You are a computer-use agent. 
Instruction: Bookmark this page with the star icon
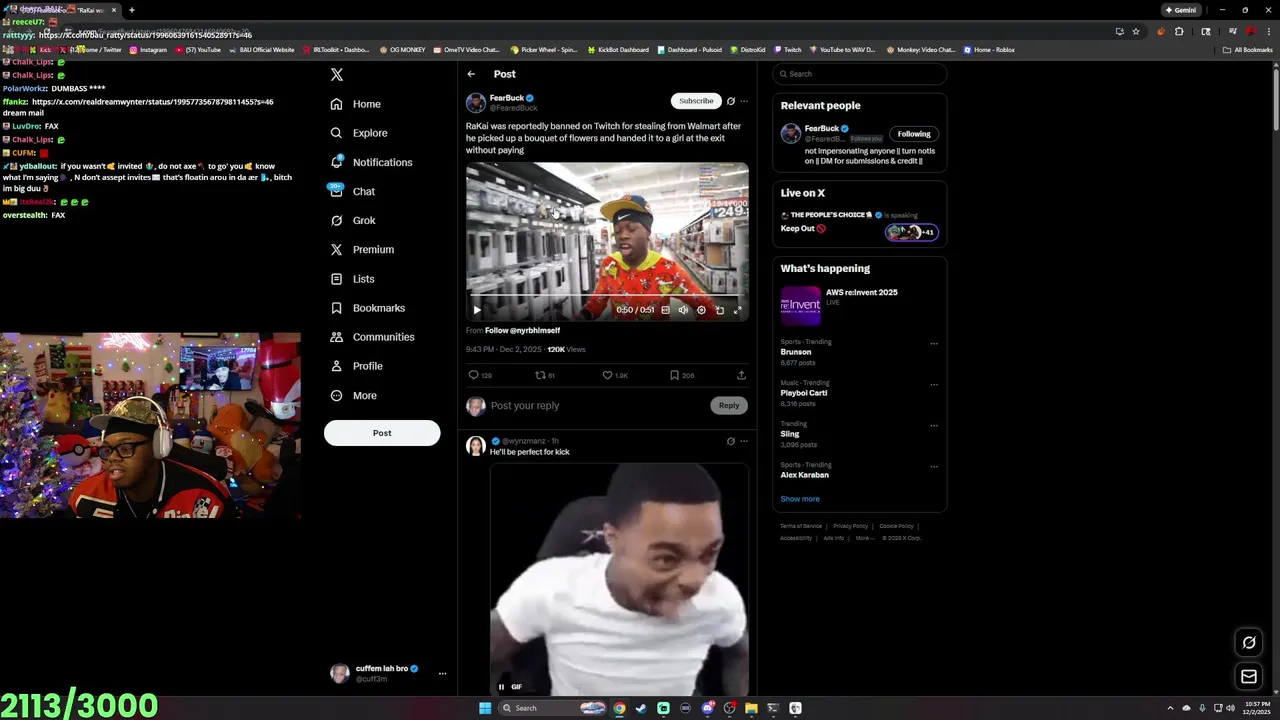coord(1136,31)
